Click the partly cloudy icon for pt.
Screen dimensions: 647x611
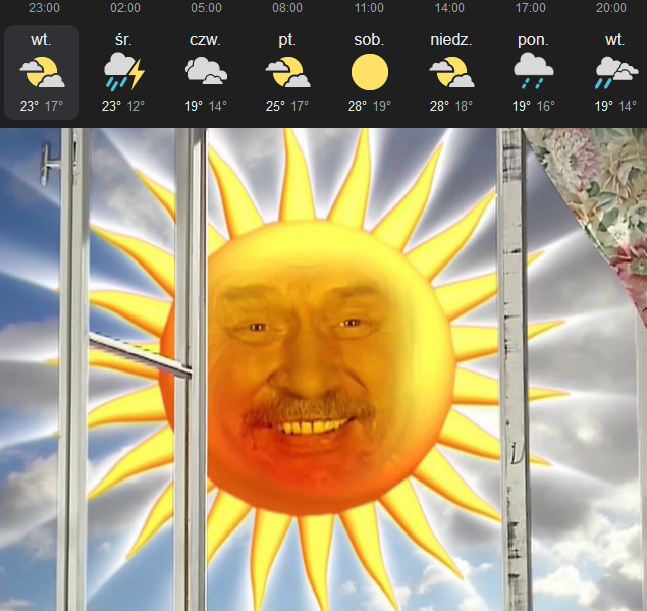(286, 72)
